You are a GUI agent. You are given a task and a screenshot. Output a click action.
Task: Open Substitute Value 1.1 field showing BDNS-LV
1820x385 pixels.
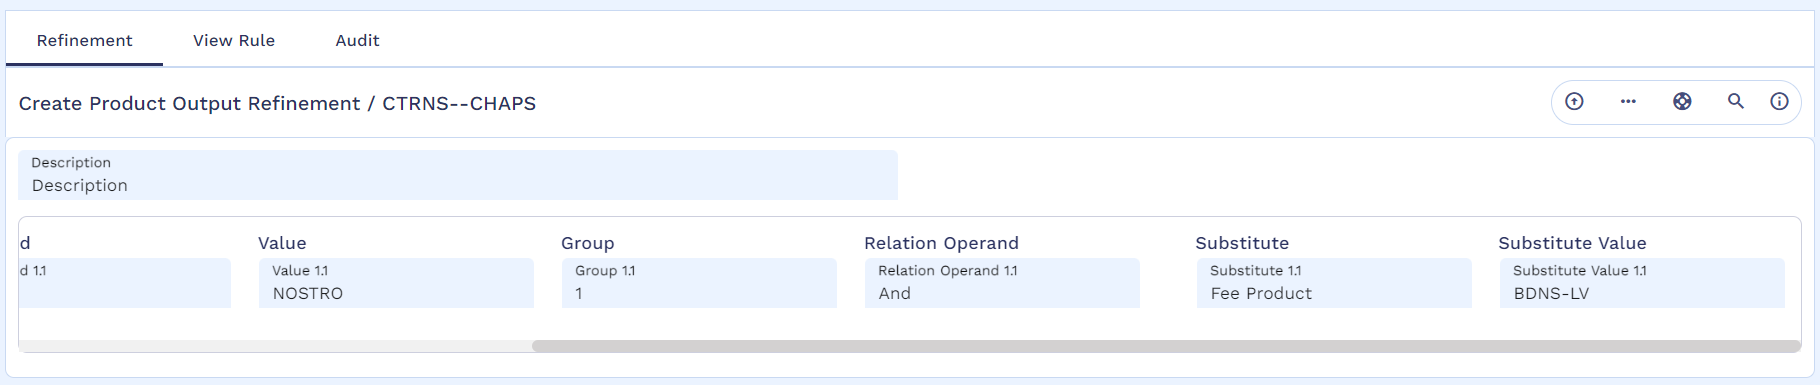coord(1642,283)
